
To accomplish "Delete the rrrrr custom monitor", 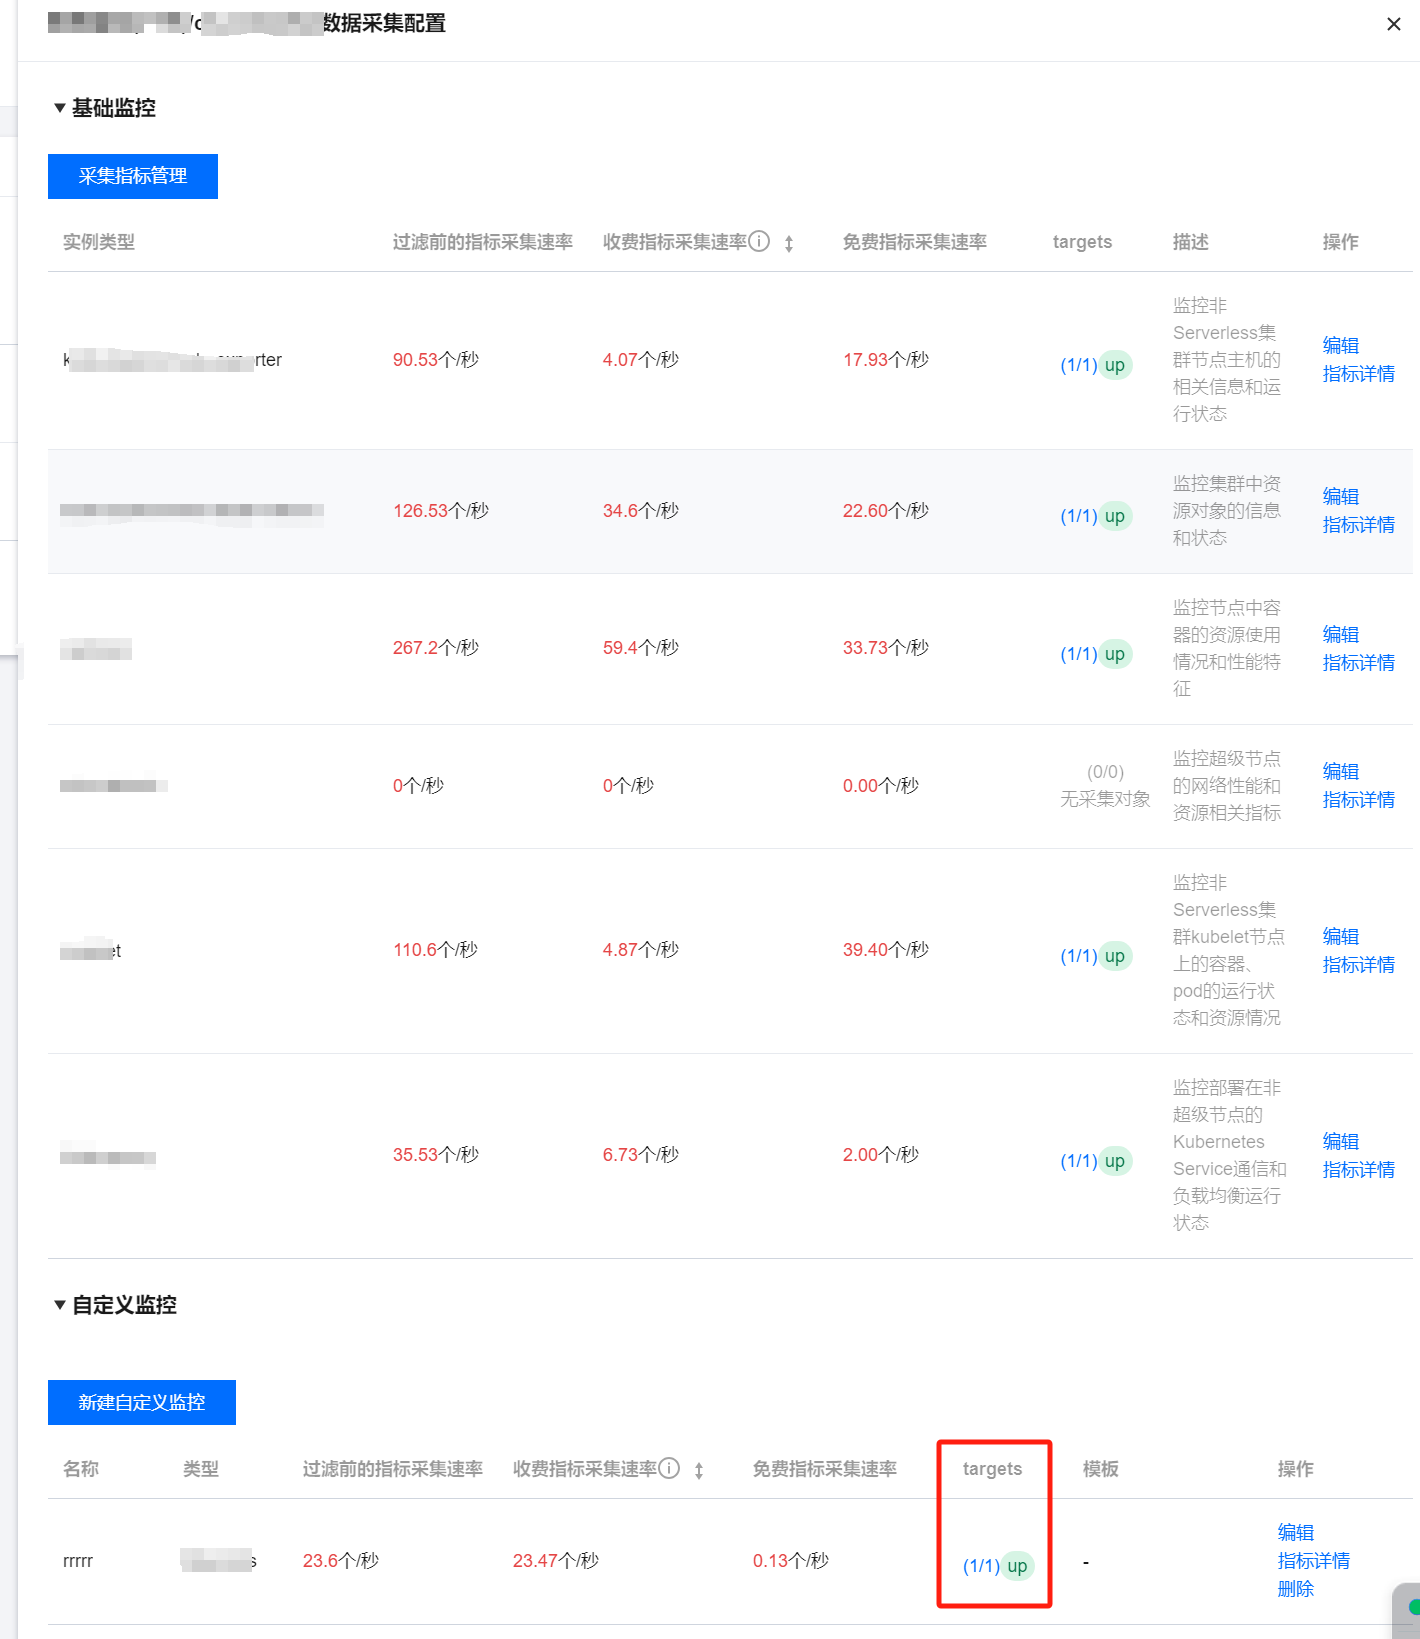I will pyautogui.click(x=1295, y=1589).
